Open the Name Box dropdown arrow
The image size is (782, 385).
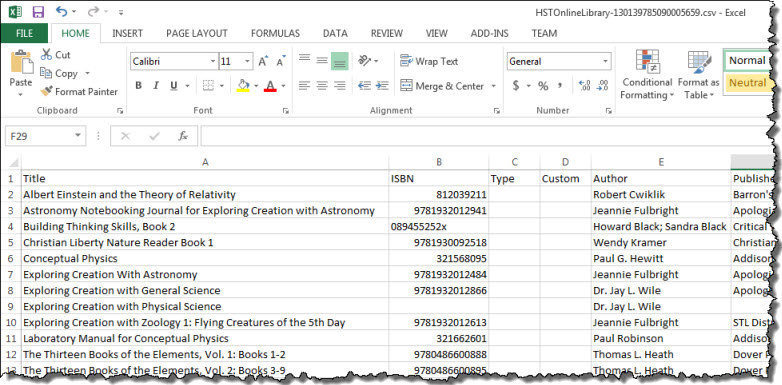point(78,136)
